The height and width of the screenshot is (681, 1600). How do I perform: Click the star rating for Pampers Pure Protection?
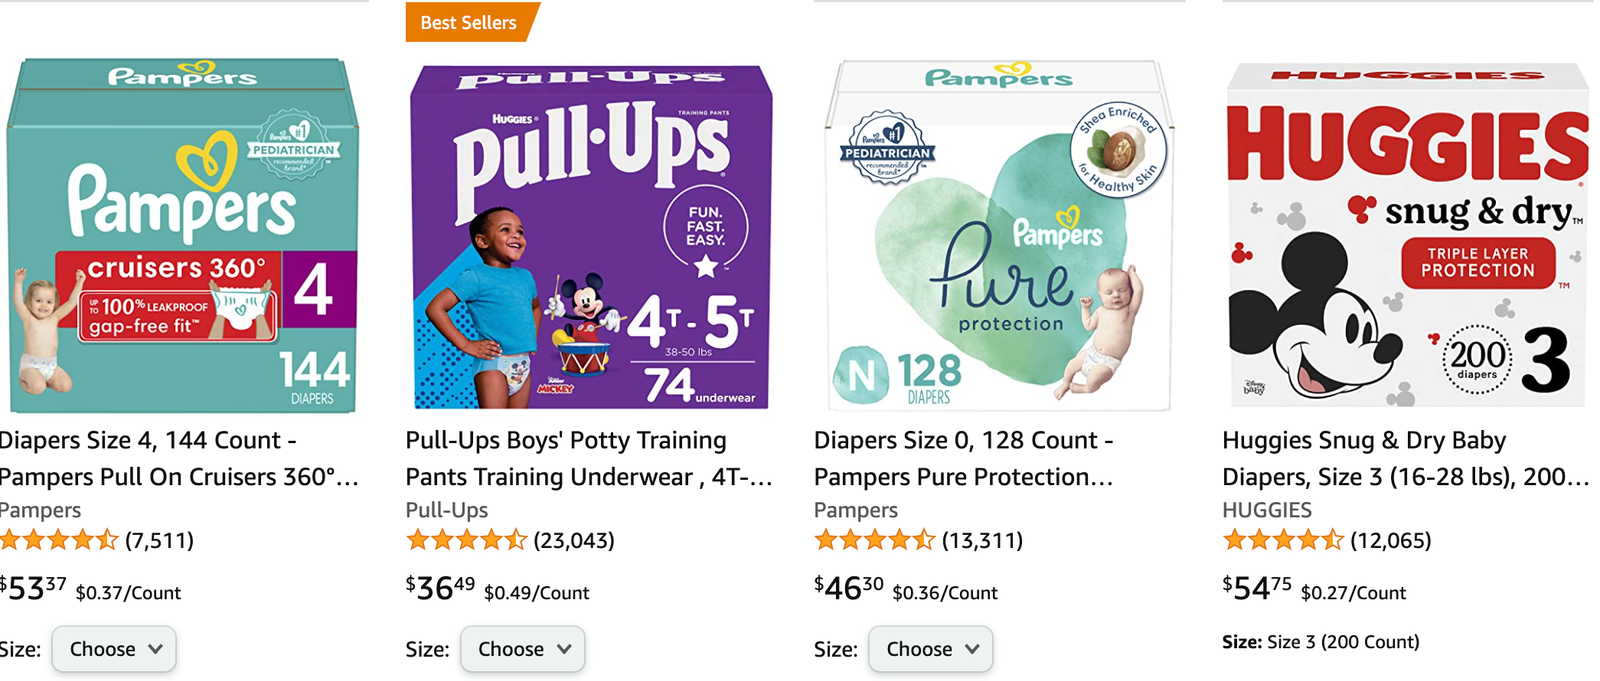click(x=875, y=541)
